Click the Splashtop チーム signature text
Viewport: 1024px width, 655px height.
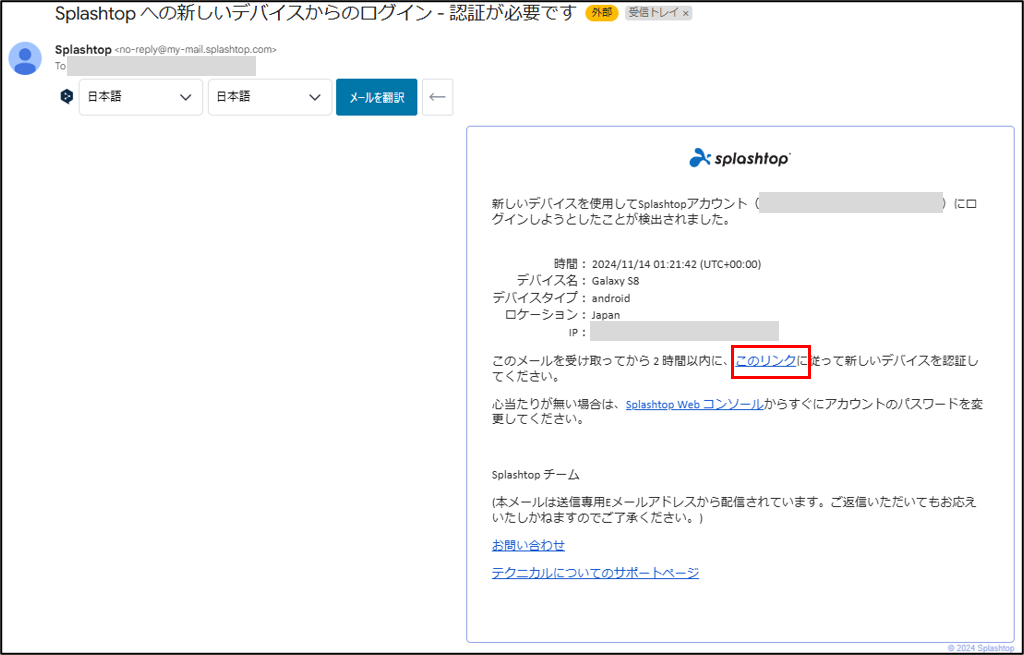click(536, 475)
